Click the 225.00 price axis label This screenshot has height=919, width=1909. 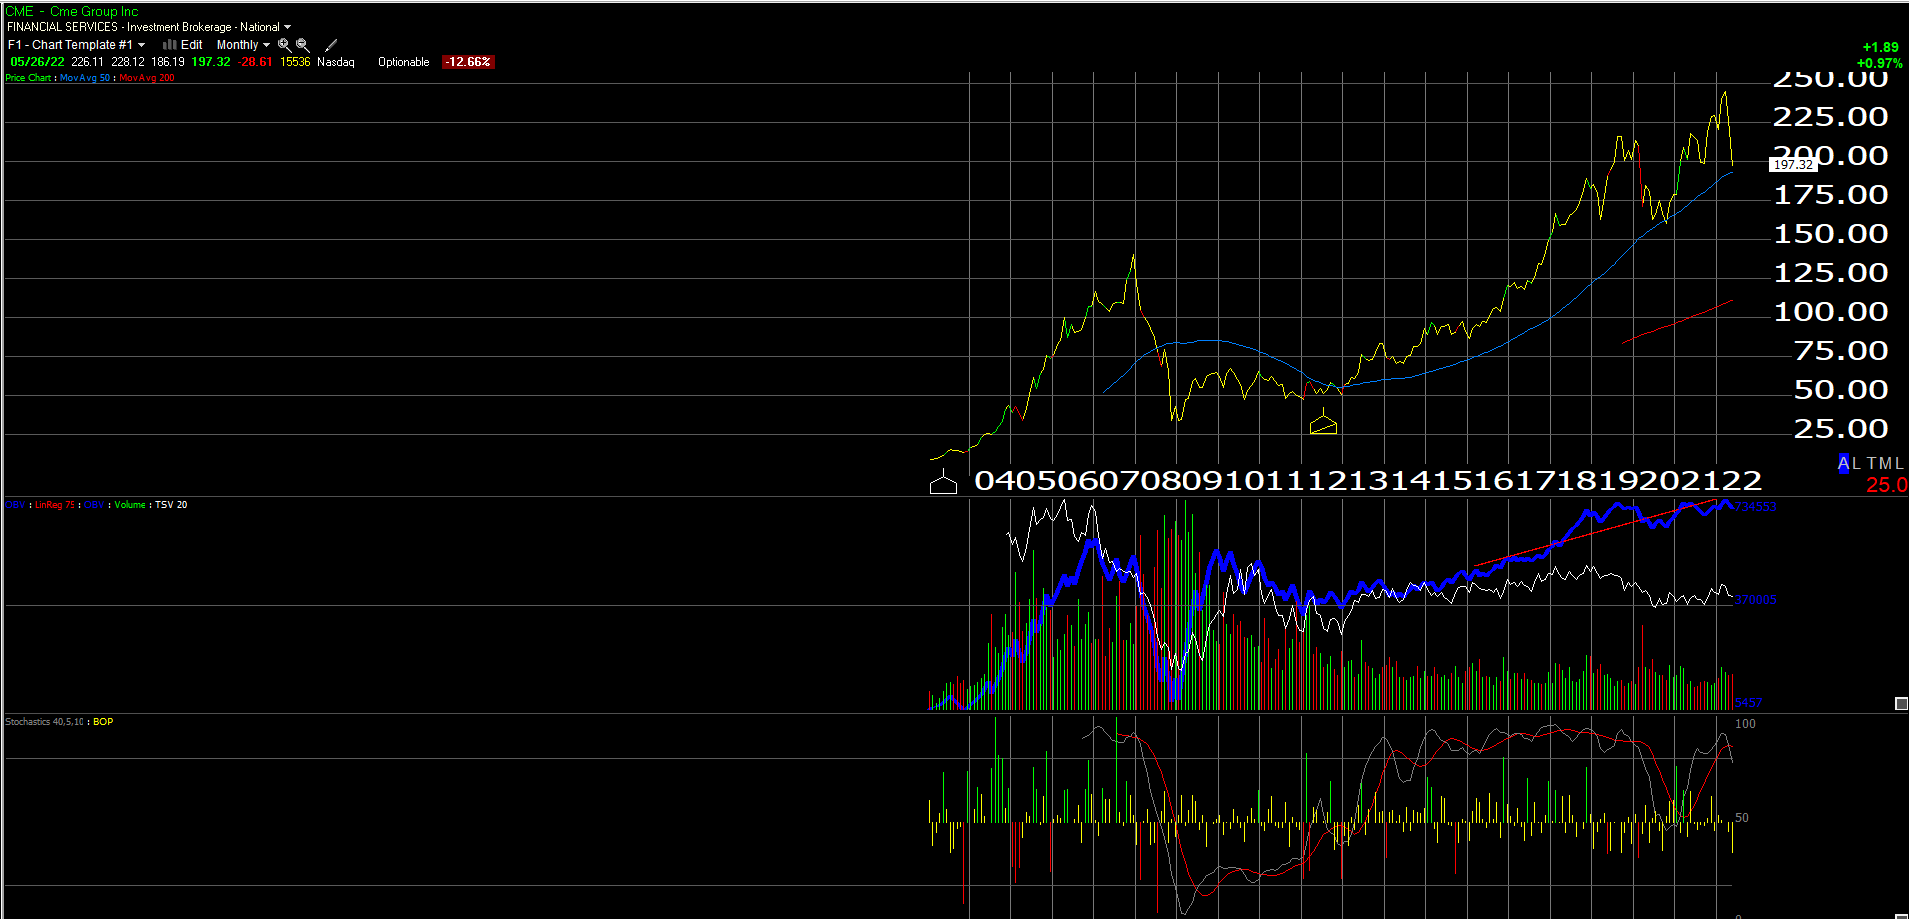[1831, 117]
